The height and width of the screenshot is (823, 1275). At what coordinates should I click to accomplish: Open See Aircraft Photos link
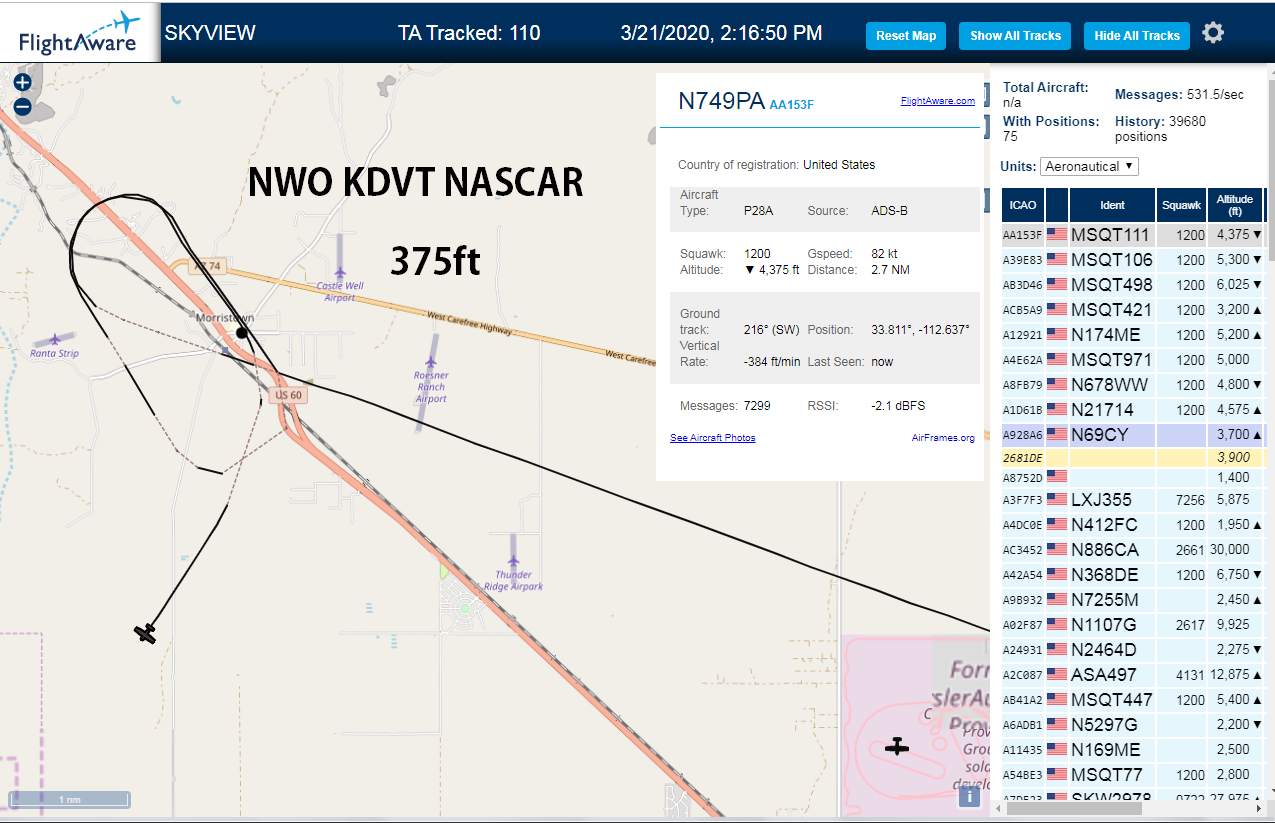pos(712,438)
